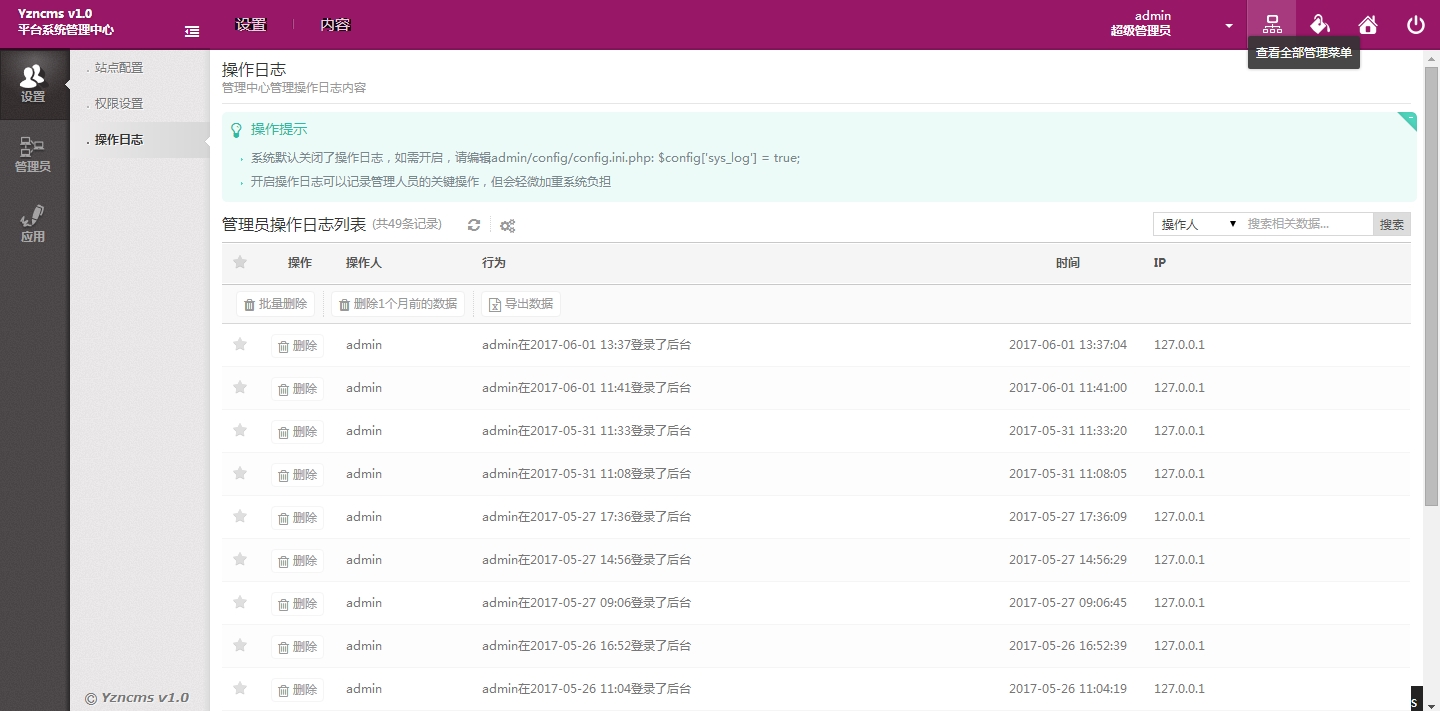Open the 操作人 search field dropdown

click(x=1198, y=225)
